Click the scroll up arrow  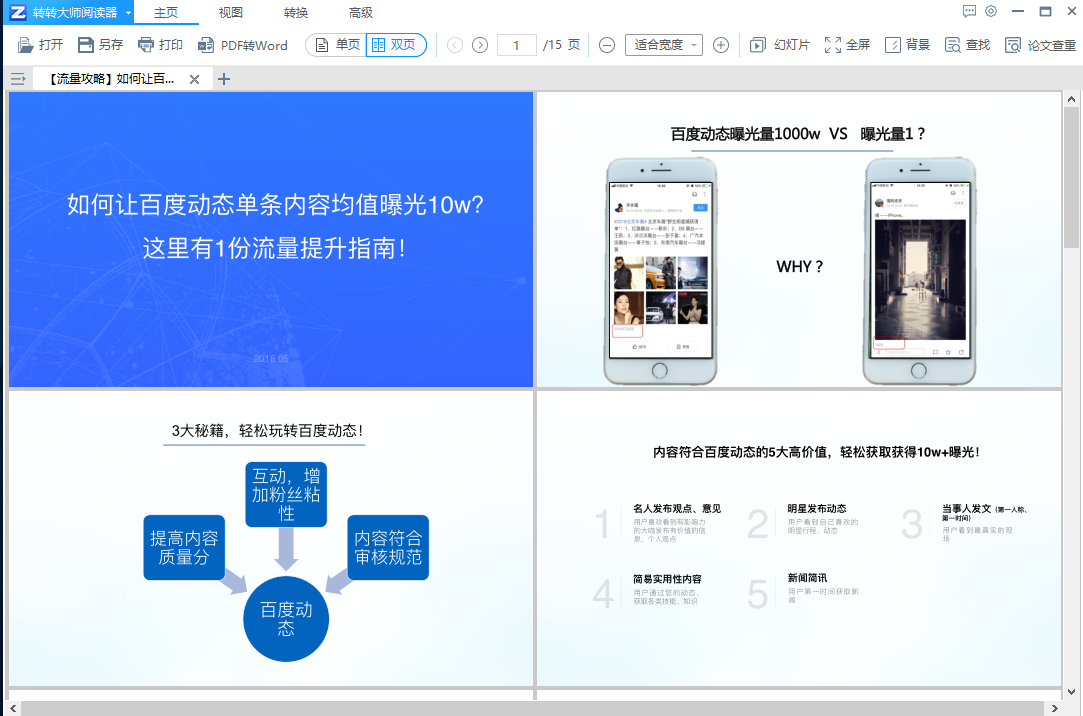tap(1071, 99)
